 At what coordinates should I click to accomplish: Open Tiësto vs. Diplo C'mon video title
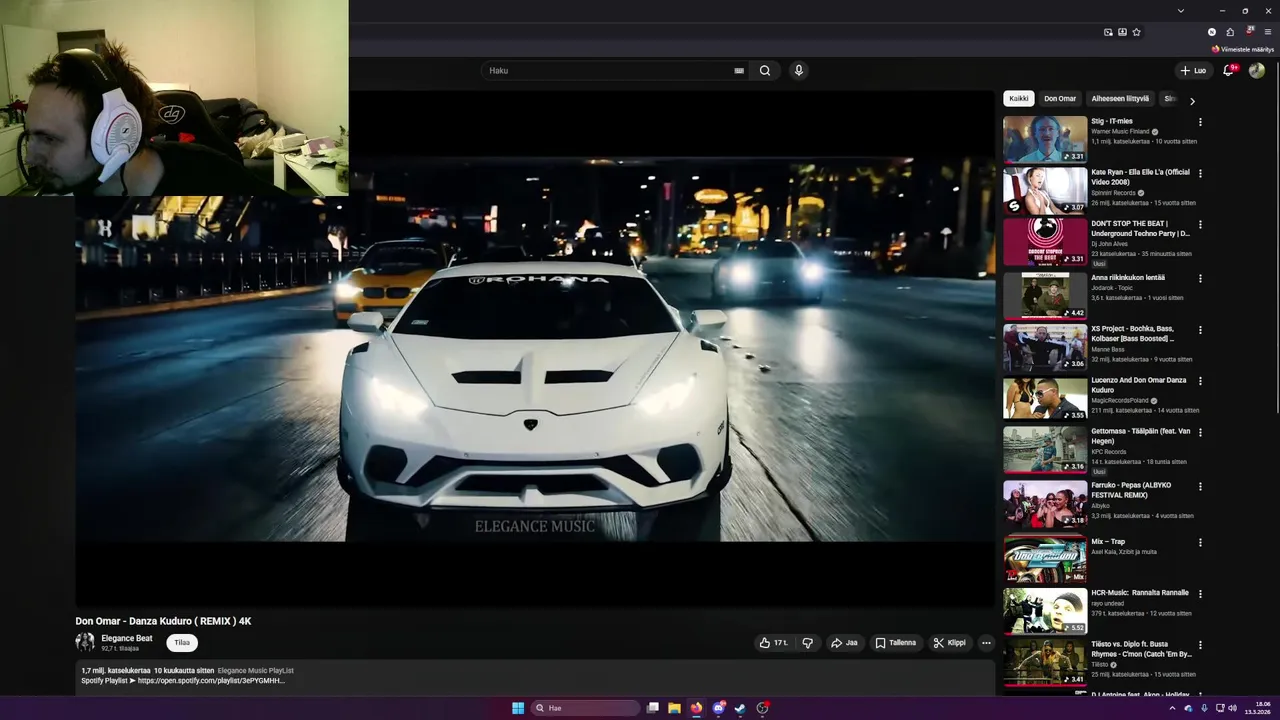[x=1141, y=649]
